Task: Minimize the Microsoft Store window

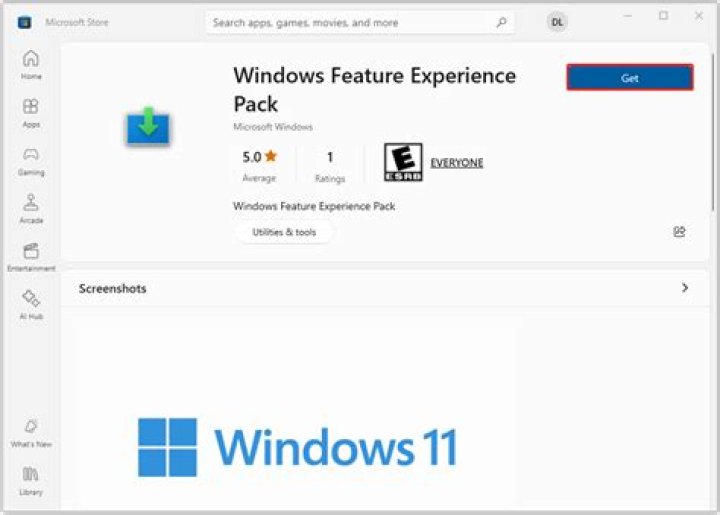Action: (628, 16)
